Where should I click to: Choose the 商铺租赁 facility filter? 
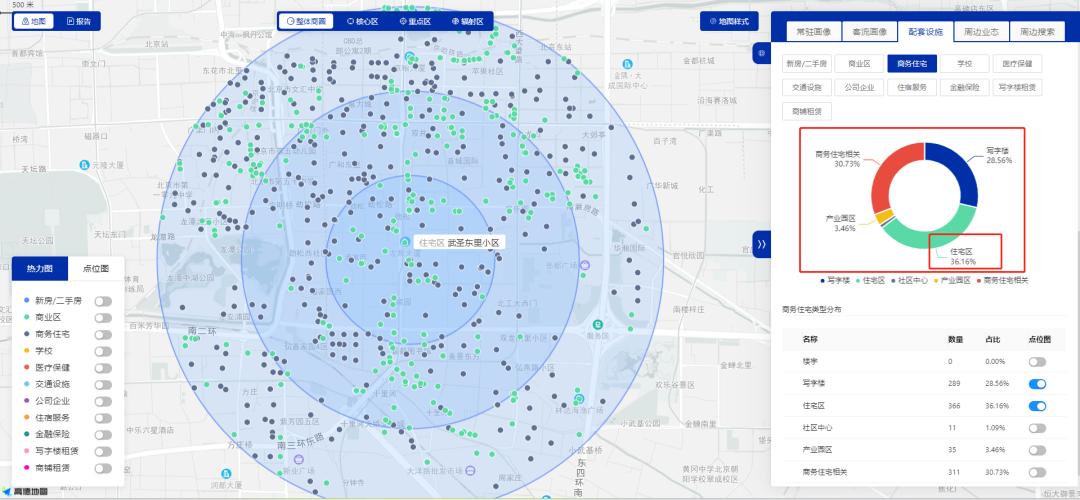point(807,111)
